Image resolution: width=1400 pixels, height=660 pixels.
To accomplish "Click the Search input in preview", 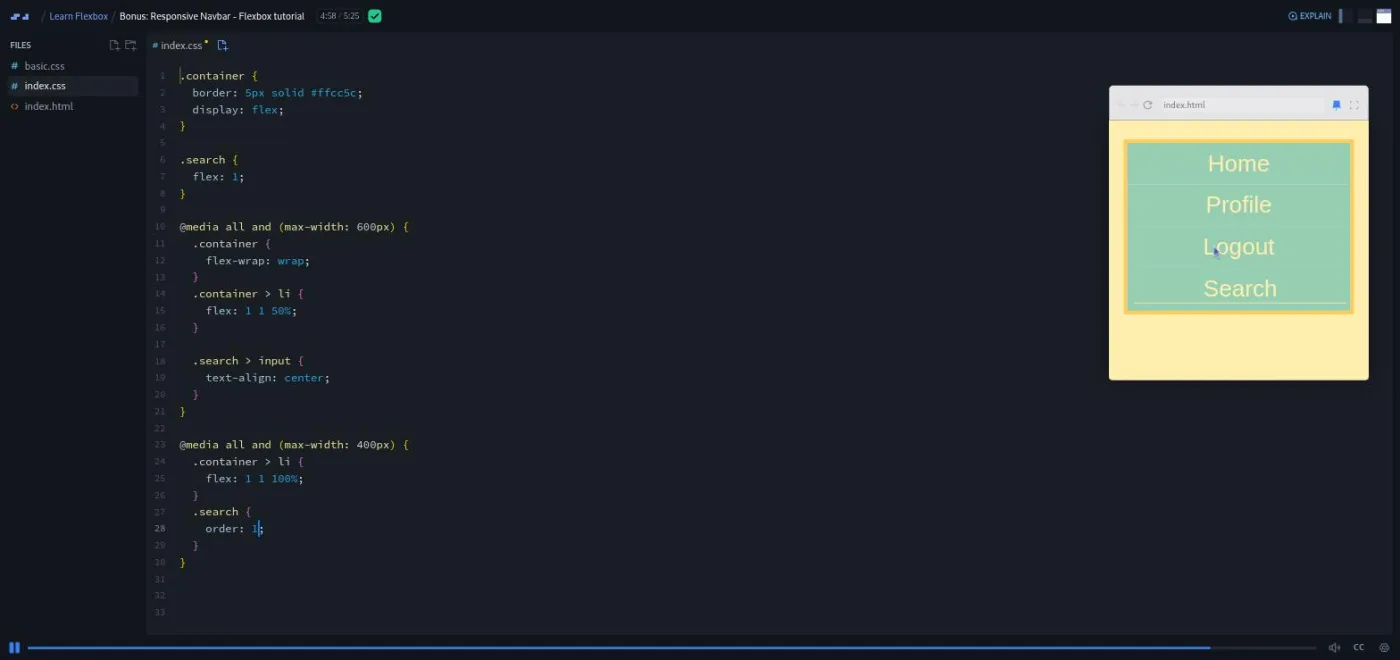I will coord(1240,289).
